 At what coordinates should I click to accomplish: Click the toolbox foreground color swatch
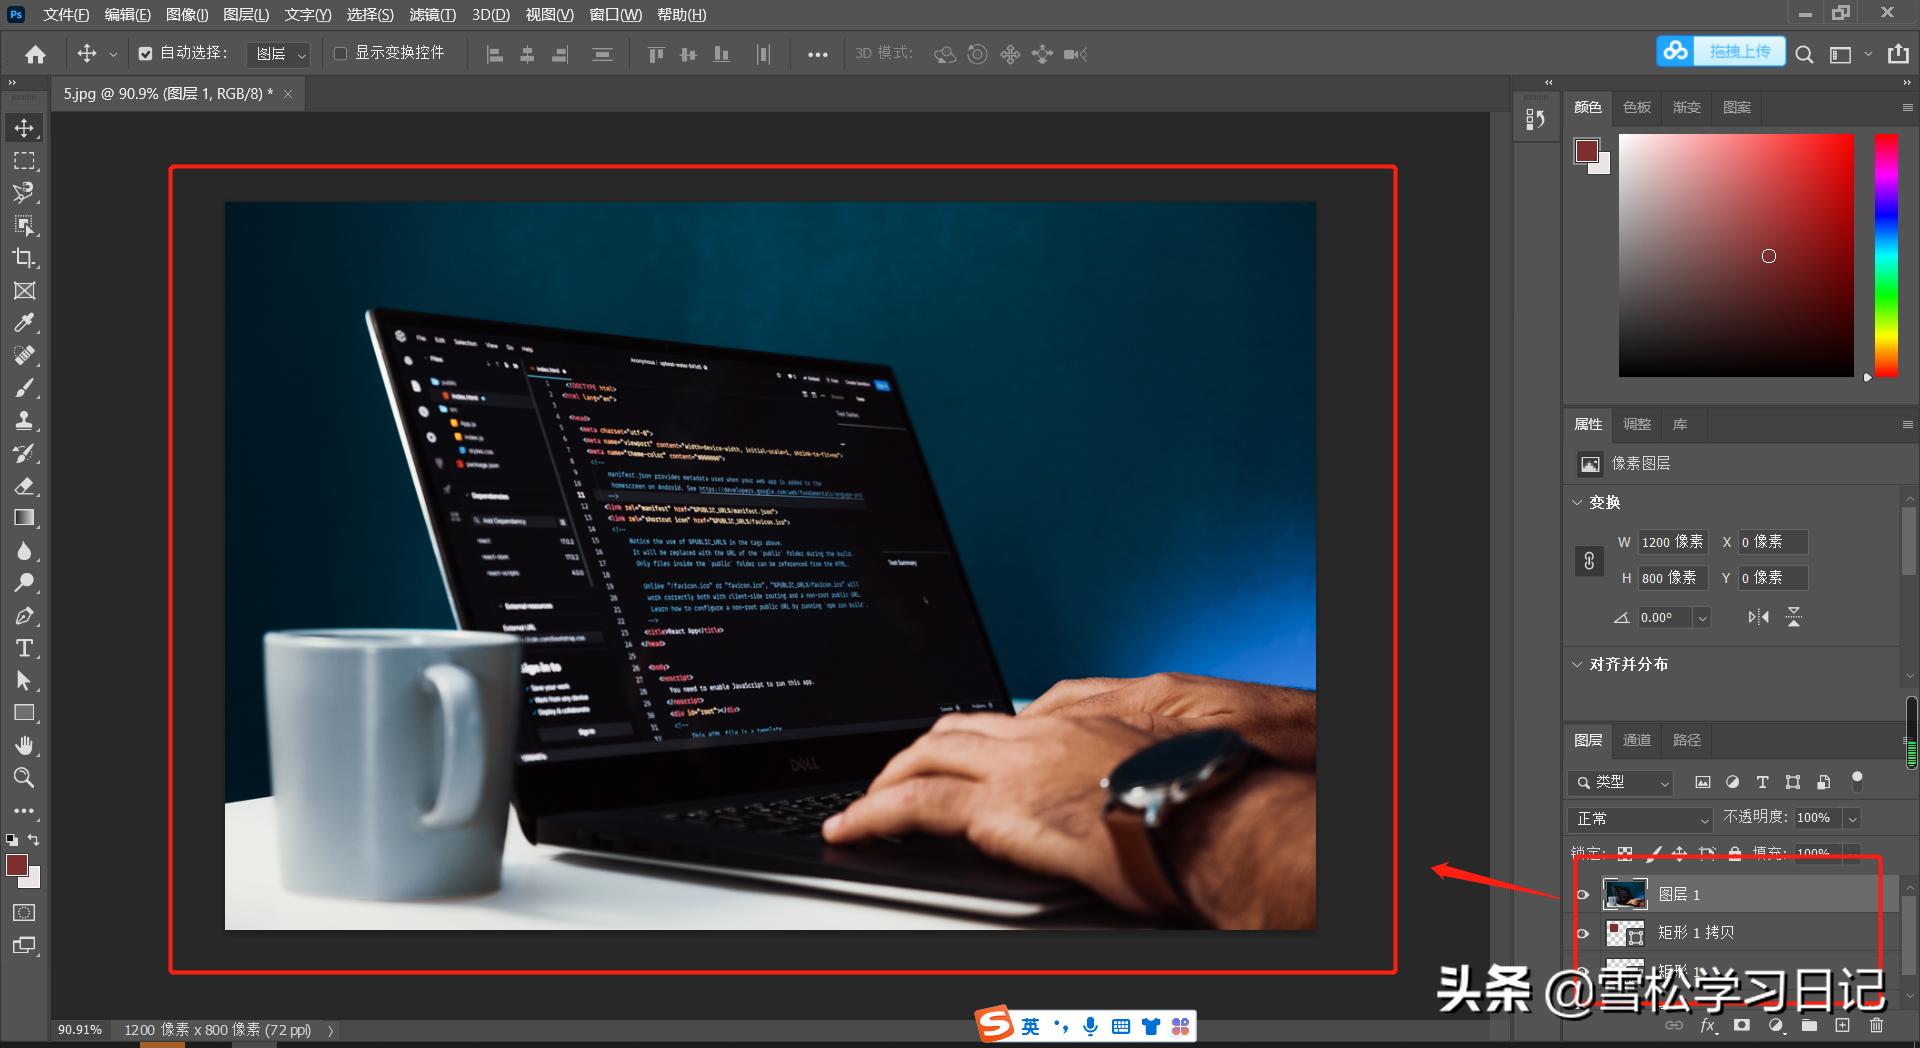pyautogui.click(x=17, y=865)
